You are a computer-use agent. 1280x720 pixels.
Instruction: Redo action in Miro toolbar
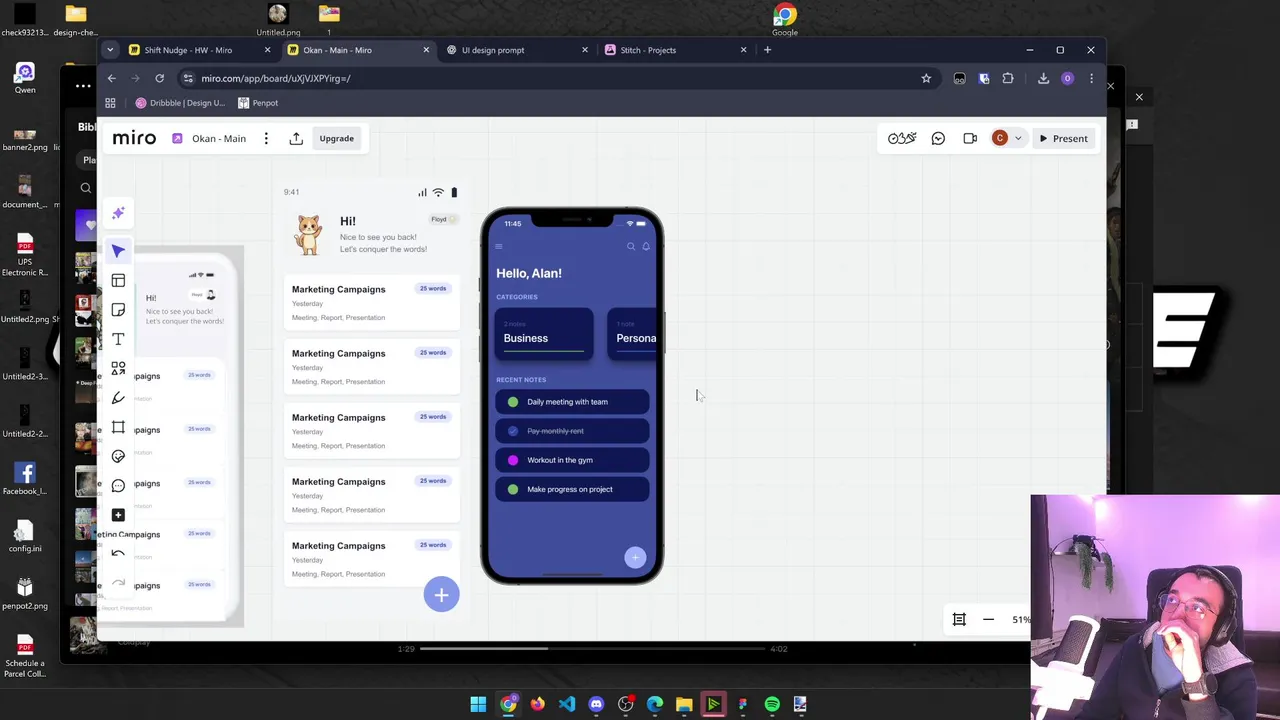pos(118,582)
